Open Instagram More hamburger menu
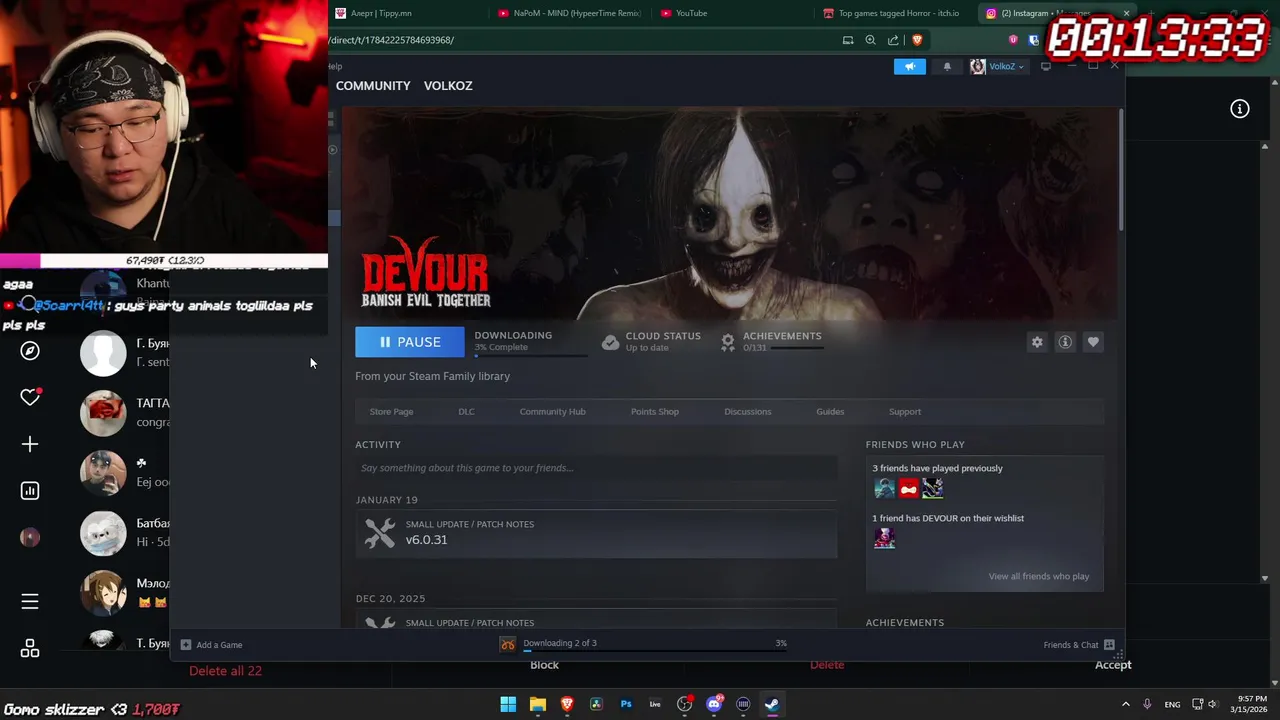This screenshot has height=720, width=1280. point(30,601)
